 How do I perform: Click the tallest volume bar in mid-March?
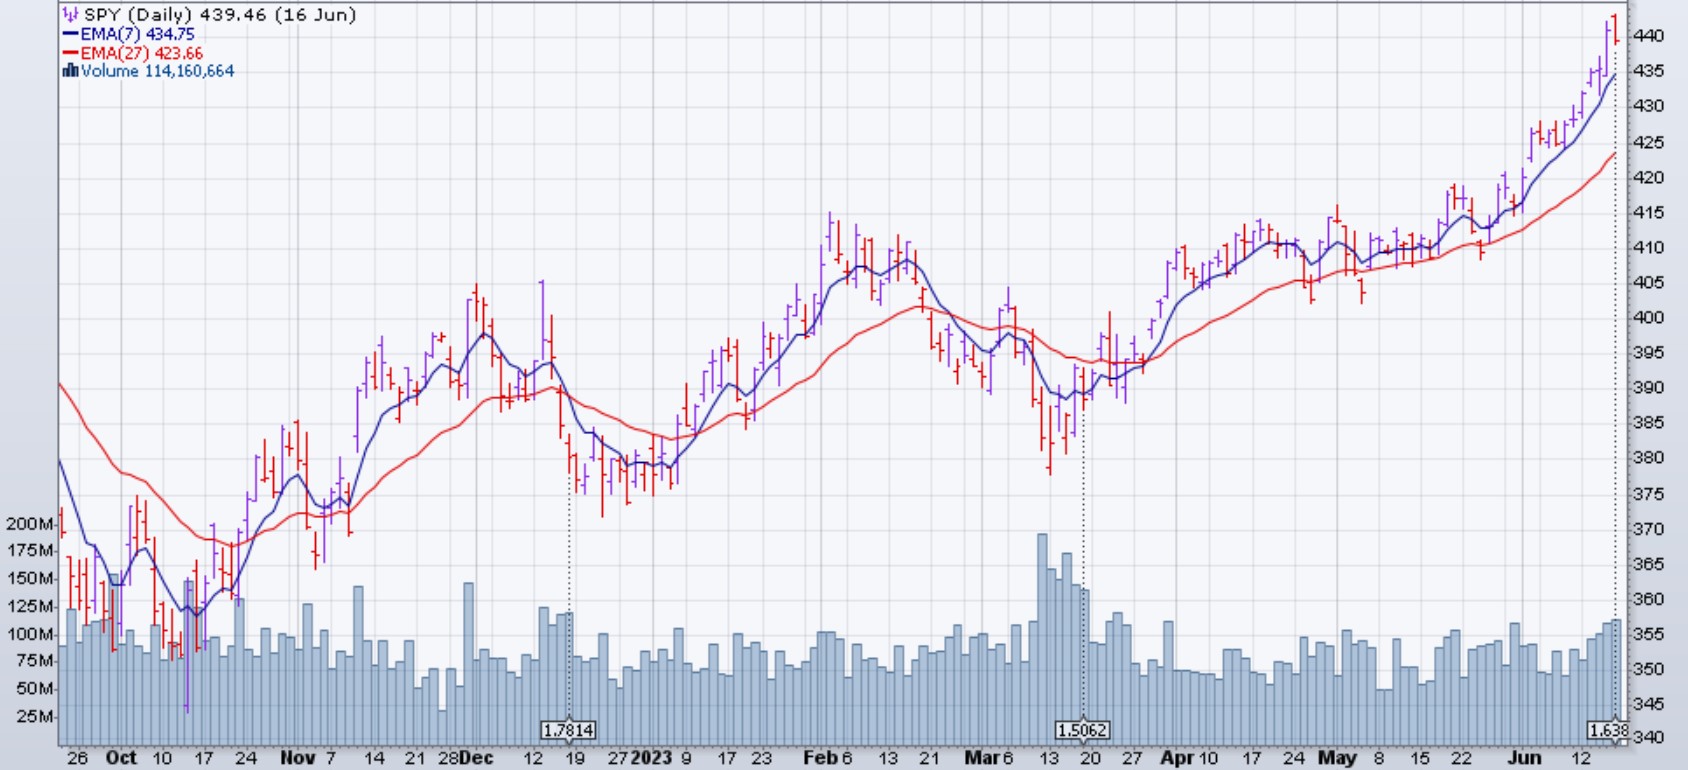click(1042, 640)
